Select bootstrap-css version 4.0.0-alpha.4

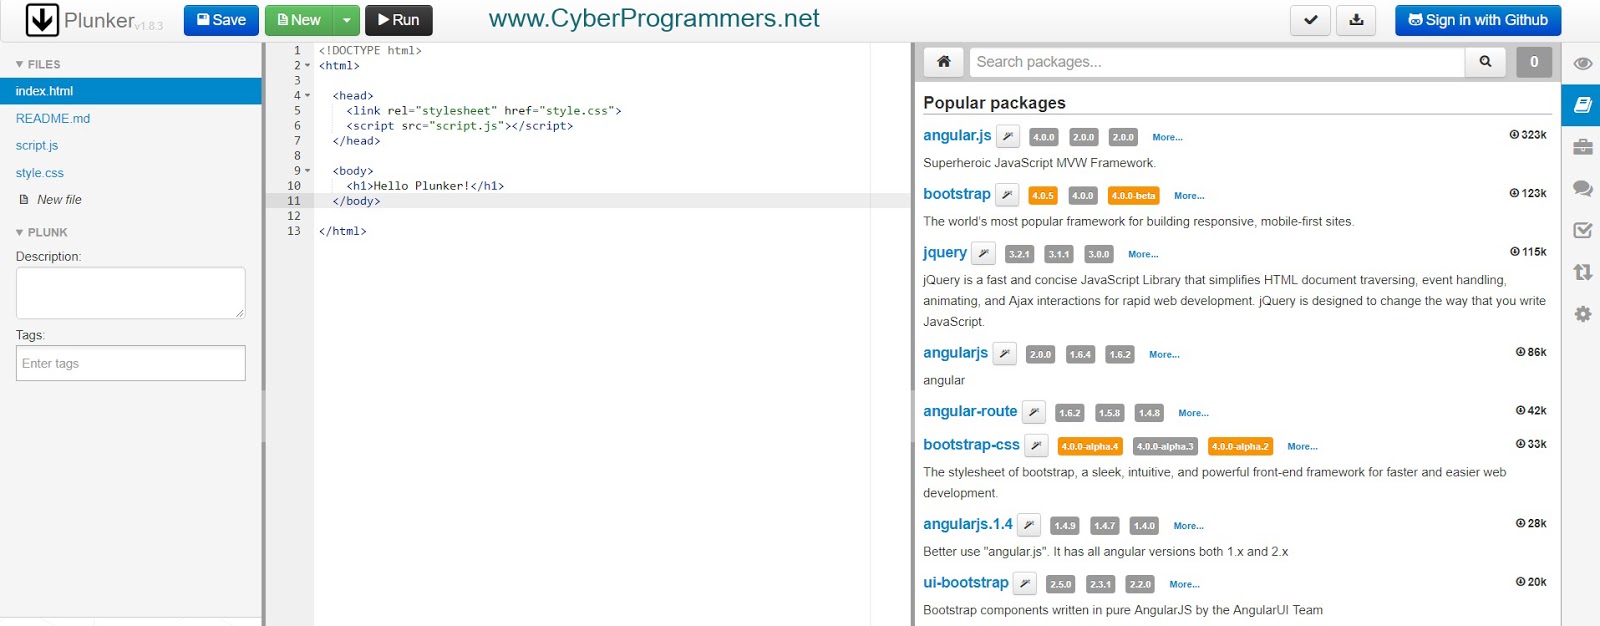(1090, 447)
